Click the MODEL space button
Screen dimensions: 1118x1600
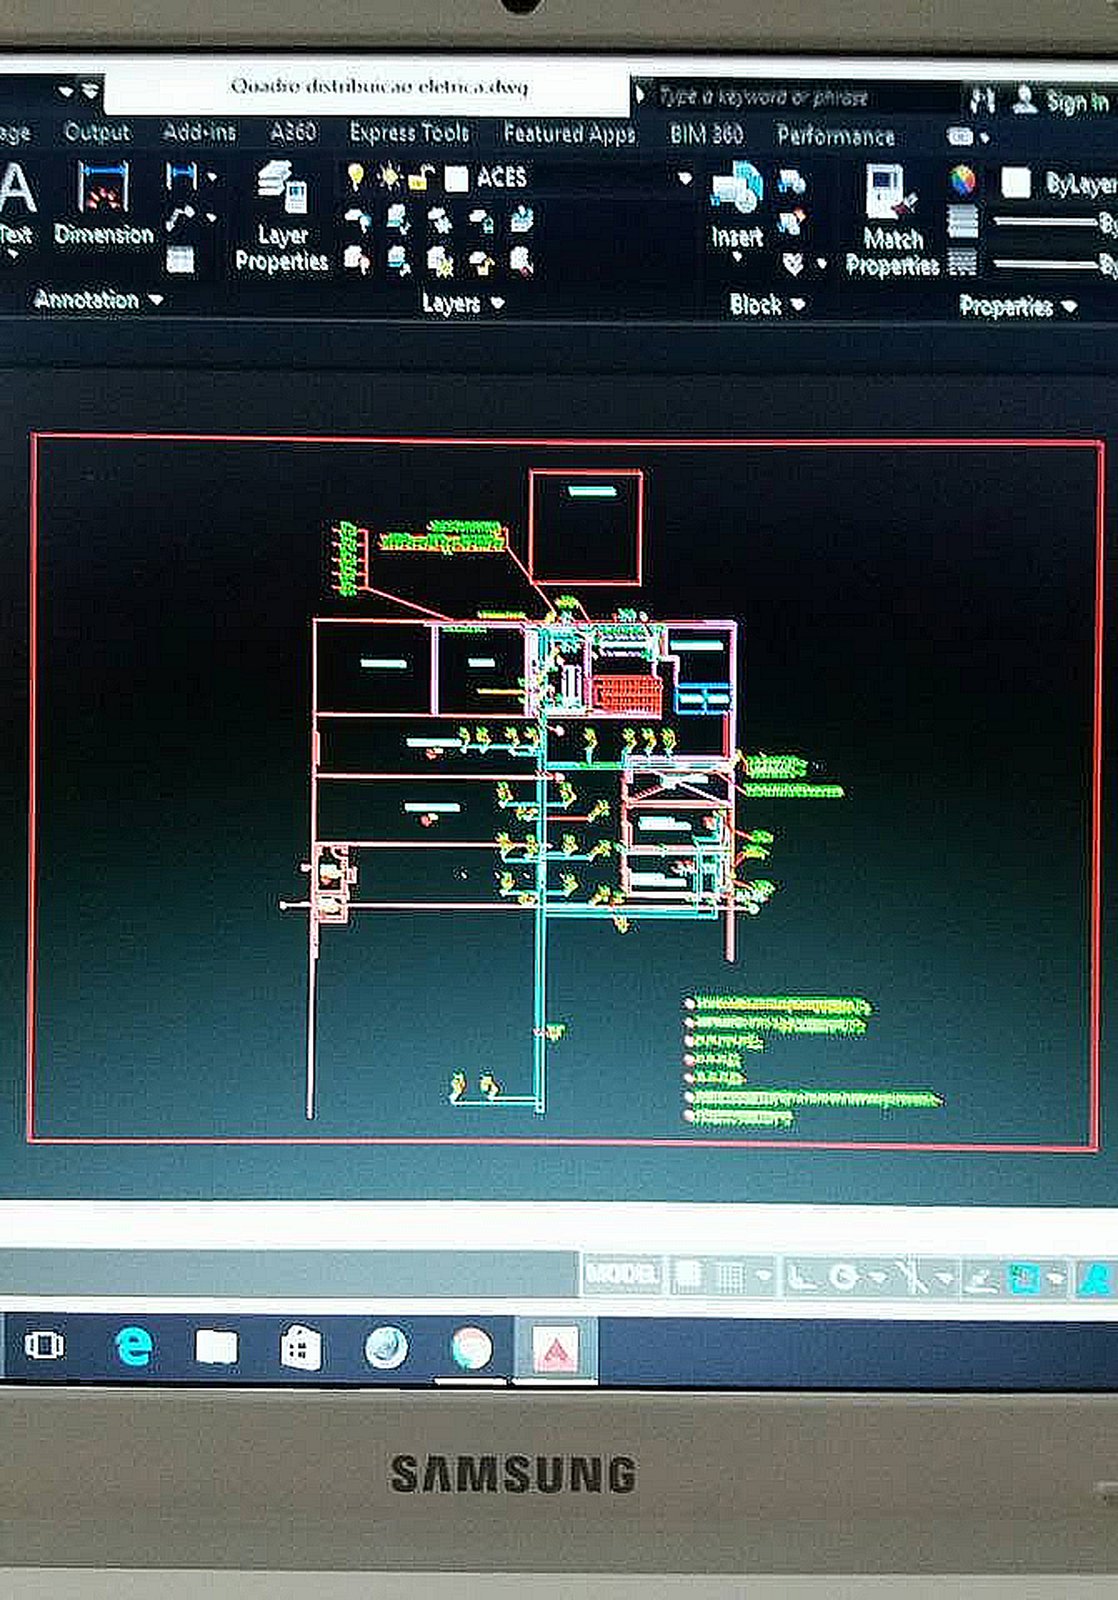pyautogui.click(x=621, y=1274)
